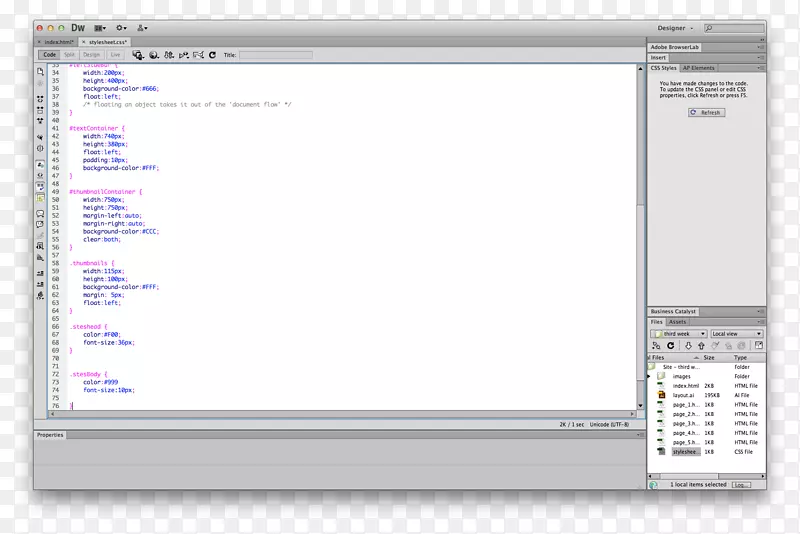
Task: Toggle Syntax Error Alerts icon
Action: (x=40, y=198)
